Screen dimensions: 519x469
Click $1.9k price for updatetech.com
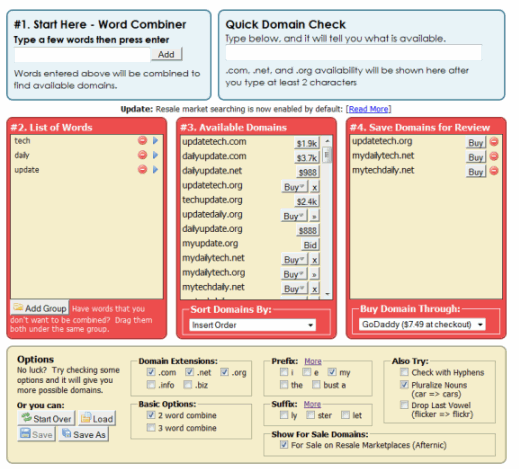coord(307,143)
